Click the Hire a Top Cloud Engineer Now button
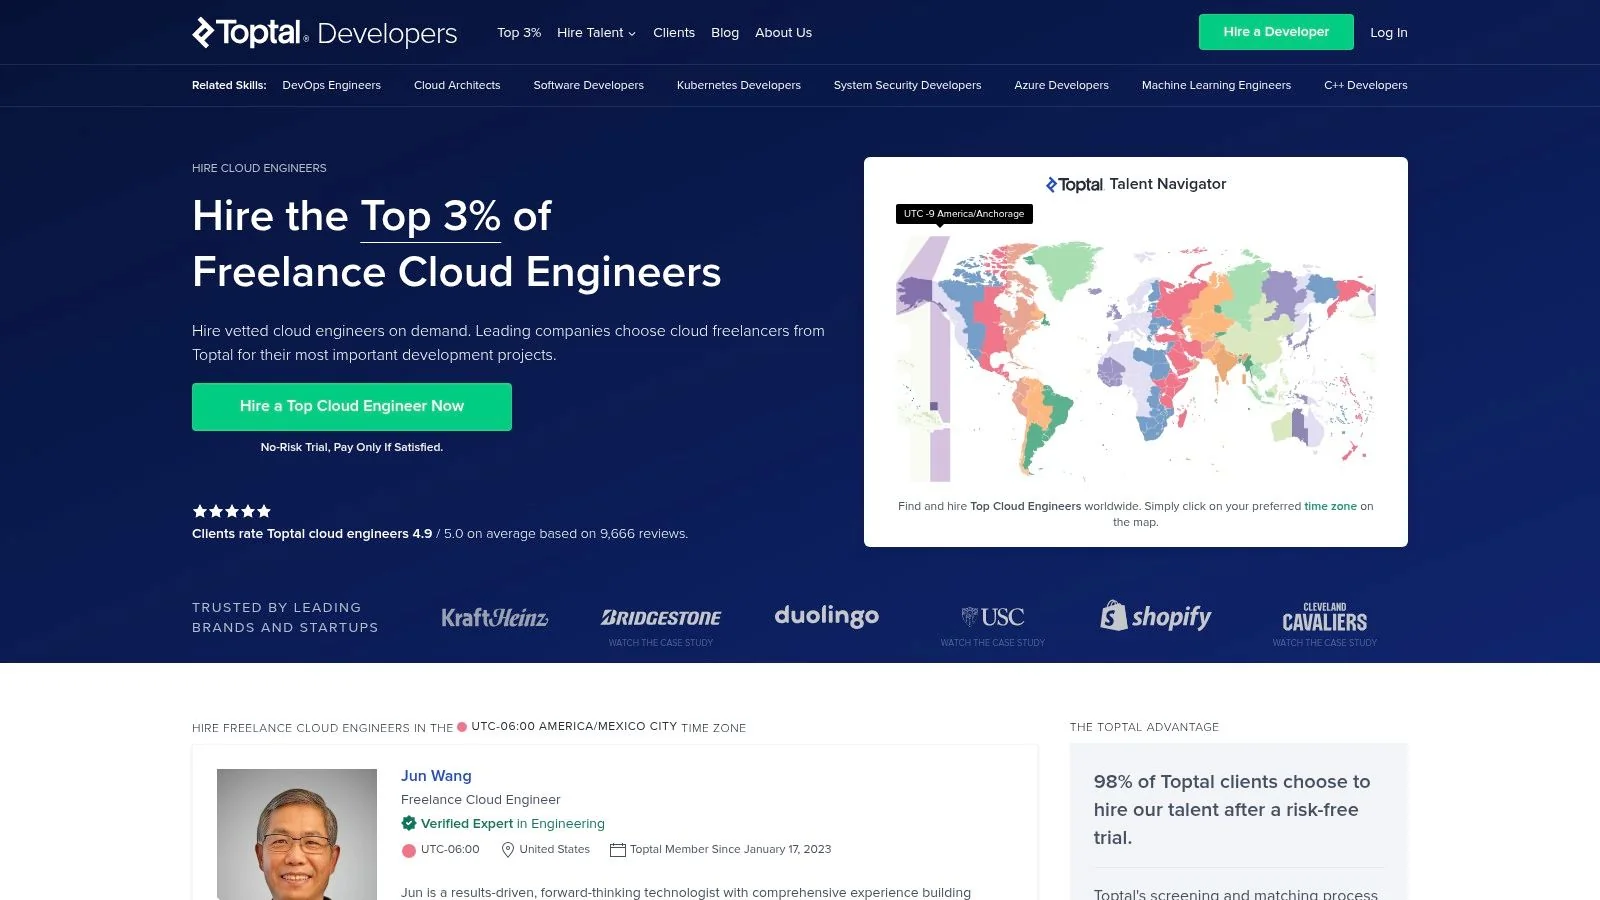1600x900 pixels. (x=351, y=406)
